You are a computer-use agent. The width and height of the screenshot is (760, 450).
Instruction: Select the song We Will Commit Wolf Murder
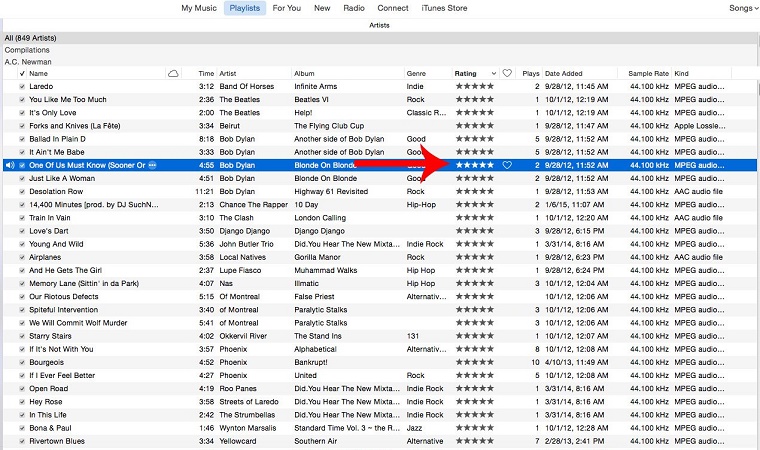pos(78,322)
